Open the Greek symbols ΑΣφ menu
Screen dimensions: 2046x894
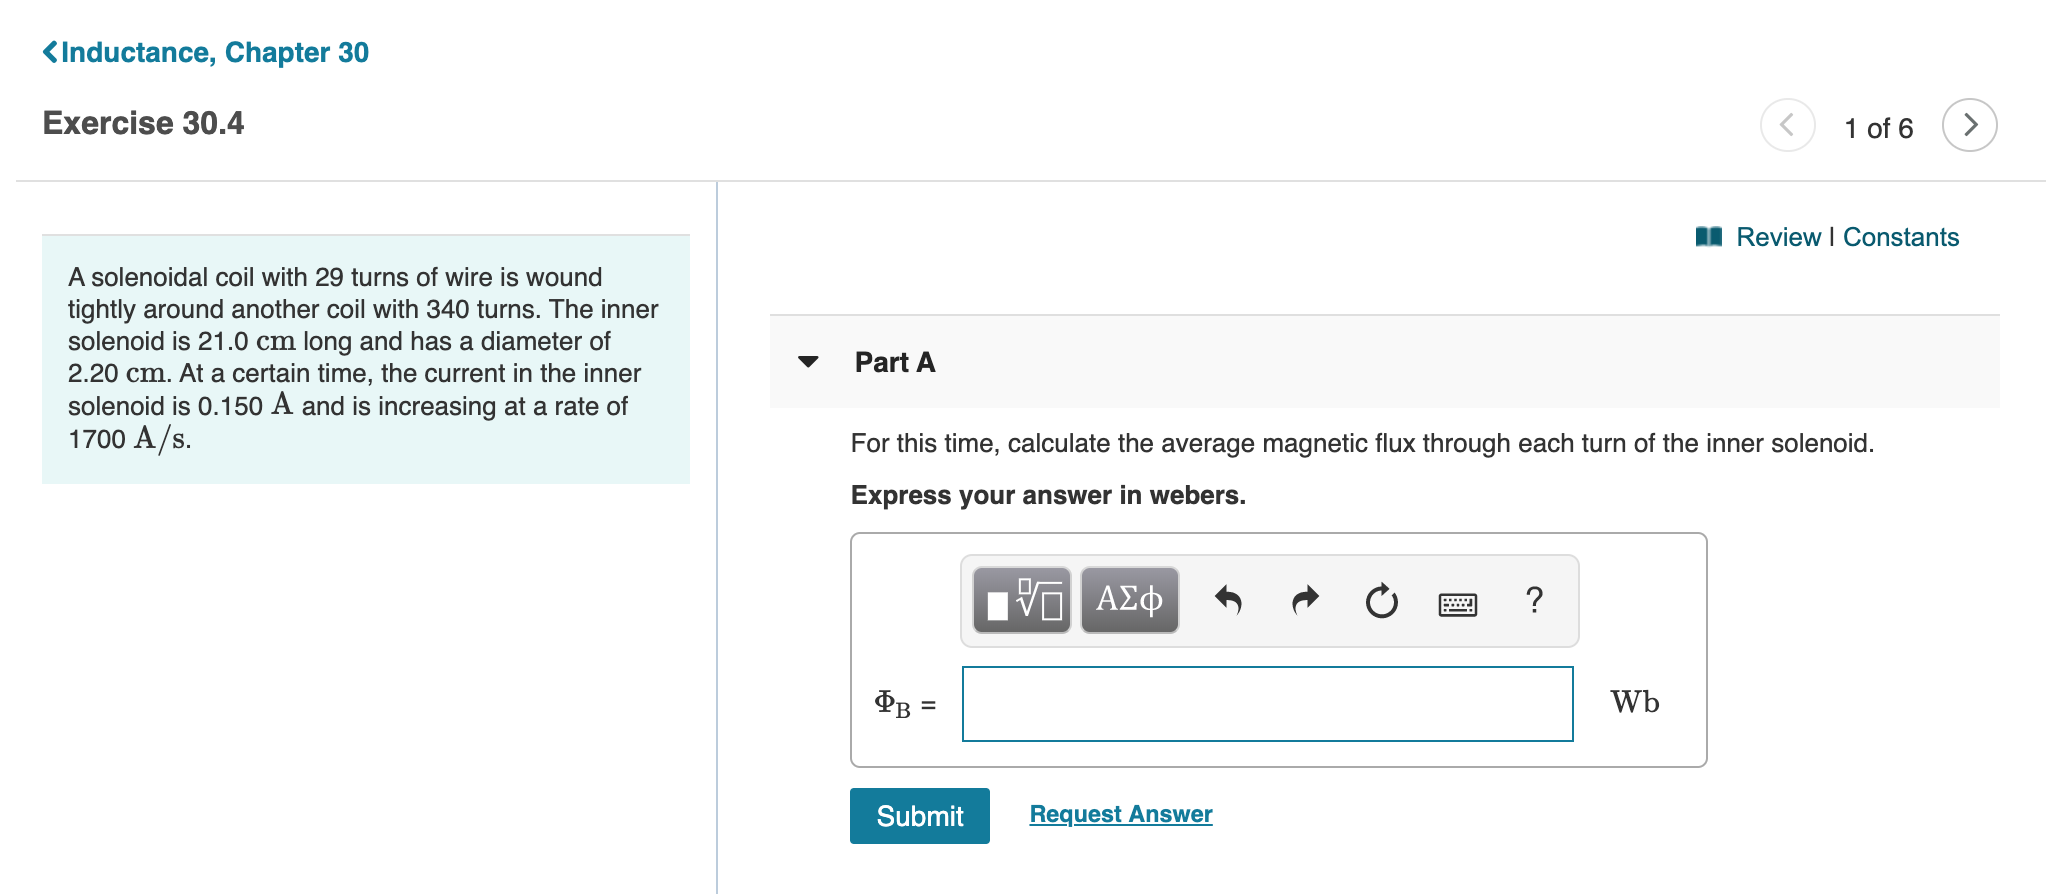coord(1128,600)
